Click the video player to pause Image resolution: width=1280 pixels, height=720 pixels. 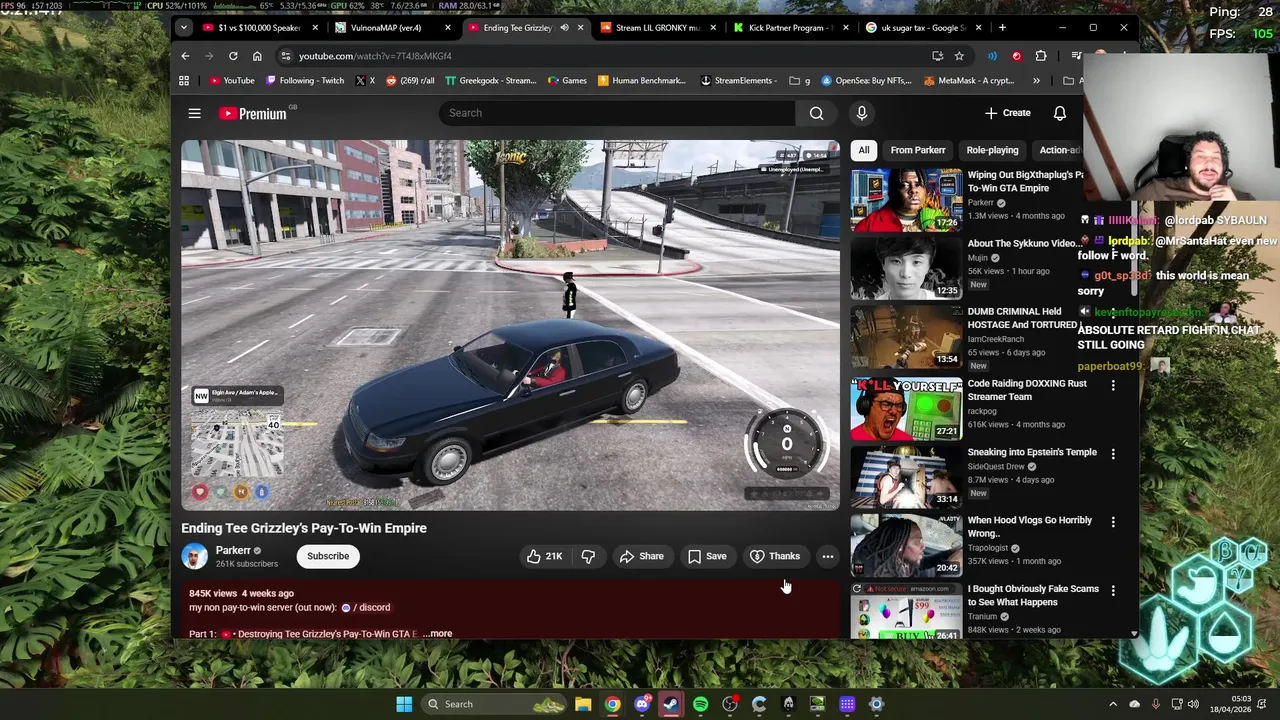point(510,325)
